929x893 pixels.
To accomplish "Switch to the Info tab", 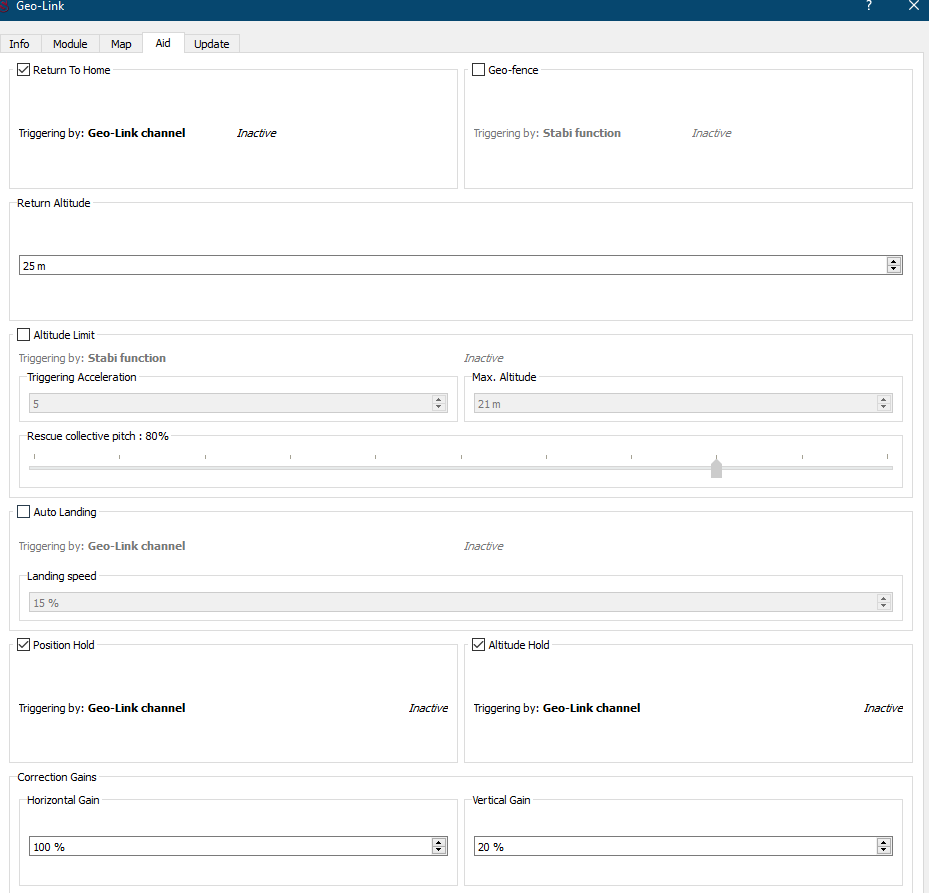I will tap(19, 44).
